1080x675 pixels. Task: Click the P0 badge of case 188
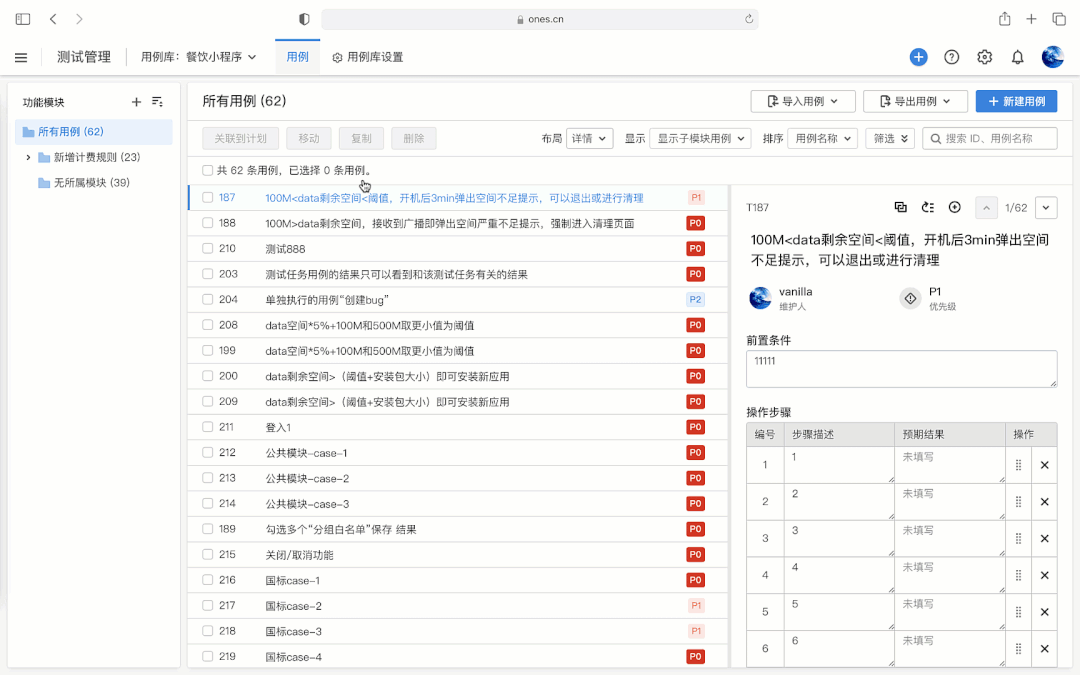point(696,223)
